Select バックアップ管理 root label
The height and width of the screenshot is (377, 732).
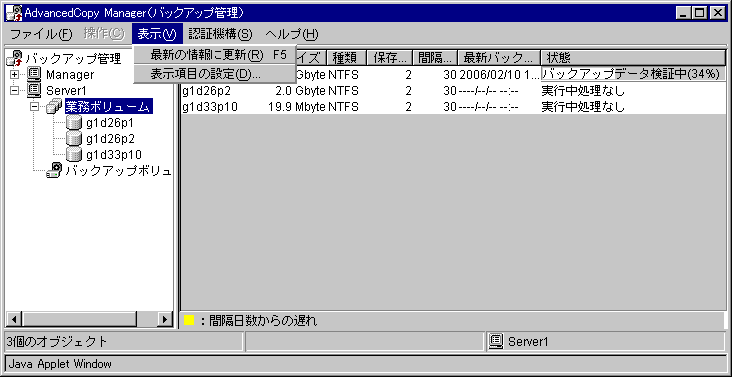click(73, 58)
